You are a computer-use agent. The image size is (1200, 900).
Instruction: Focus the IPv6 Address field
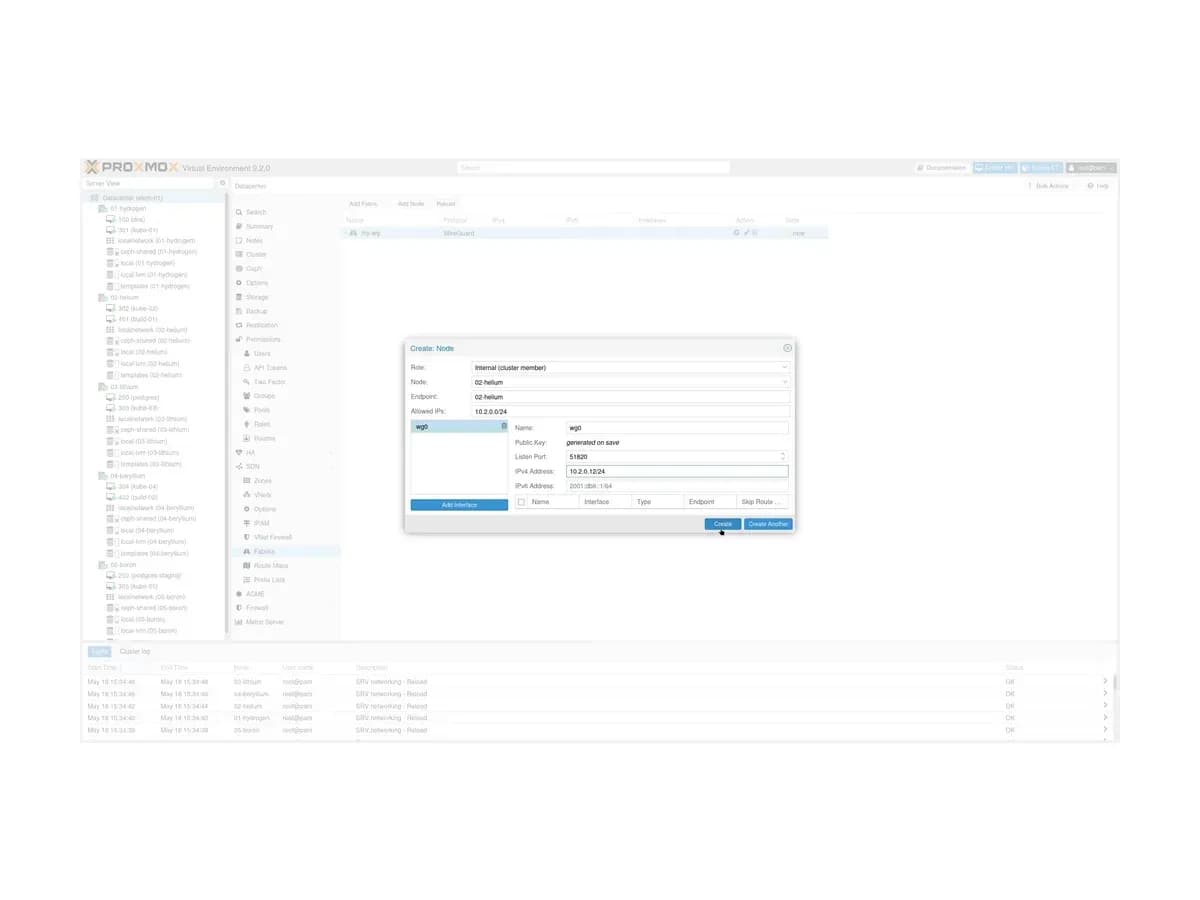[x=677, y=486]
